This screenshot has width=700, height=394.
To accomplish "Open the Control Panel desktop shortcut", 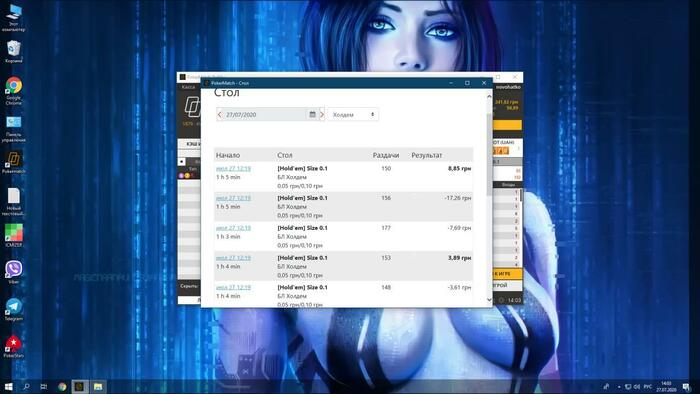I will click(13, 129).
